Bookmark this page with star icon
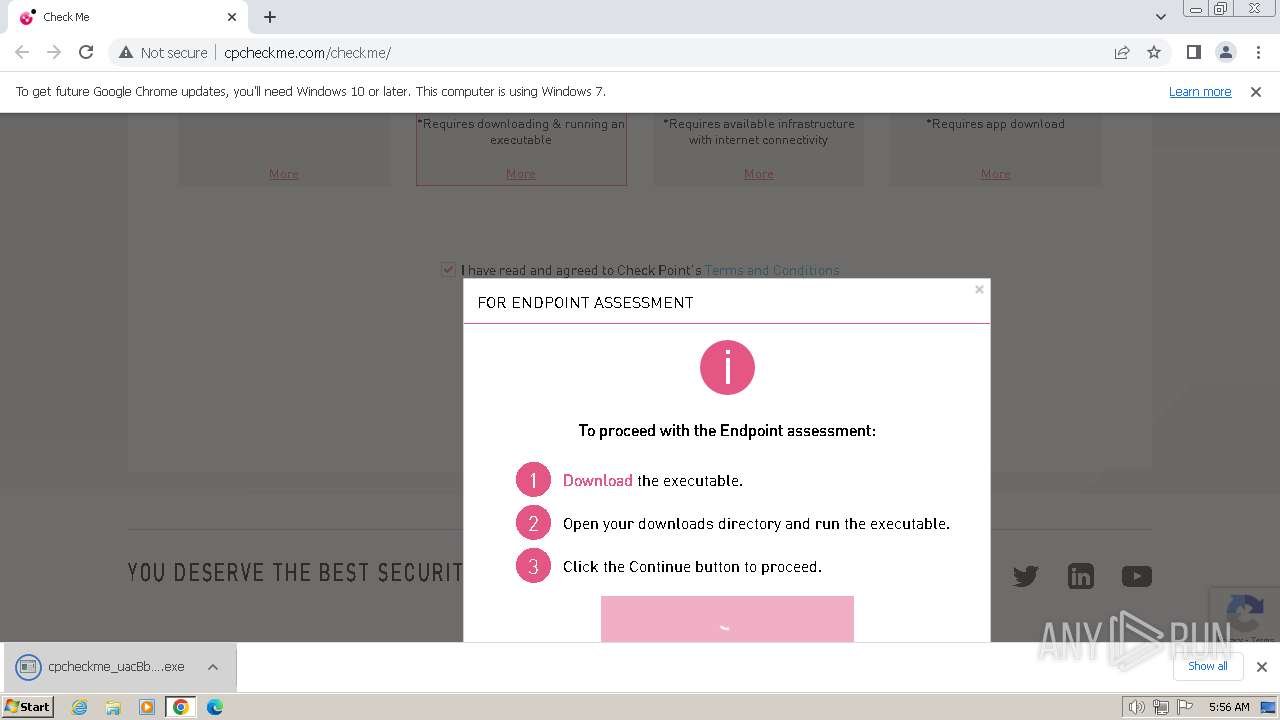The image size is (1280, 720). coord(1154,52)
